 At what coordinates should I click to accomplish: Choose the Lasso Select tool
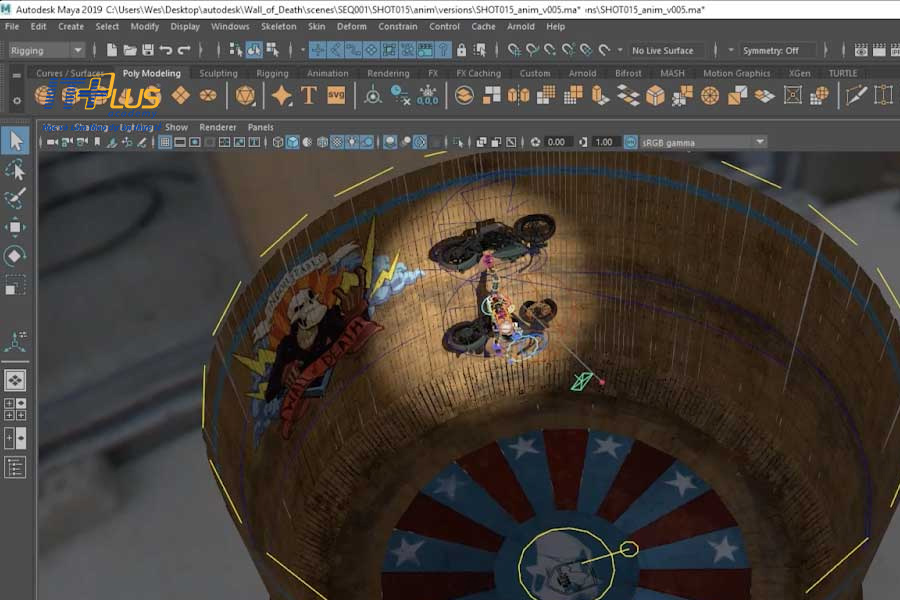point(15,170)
